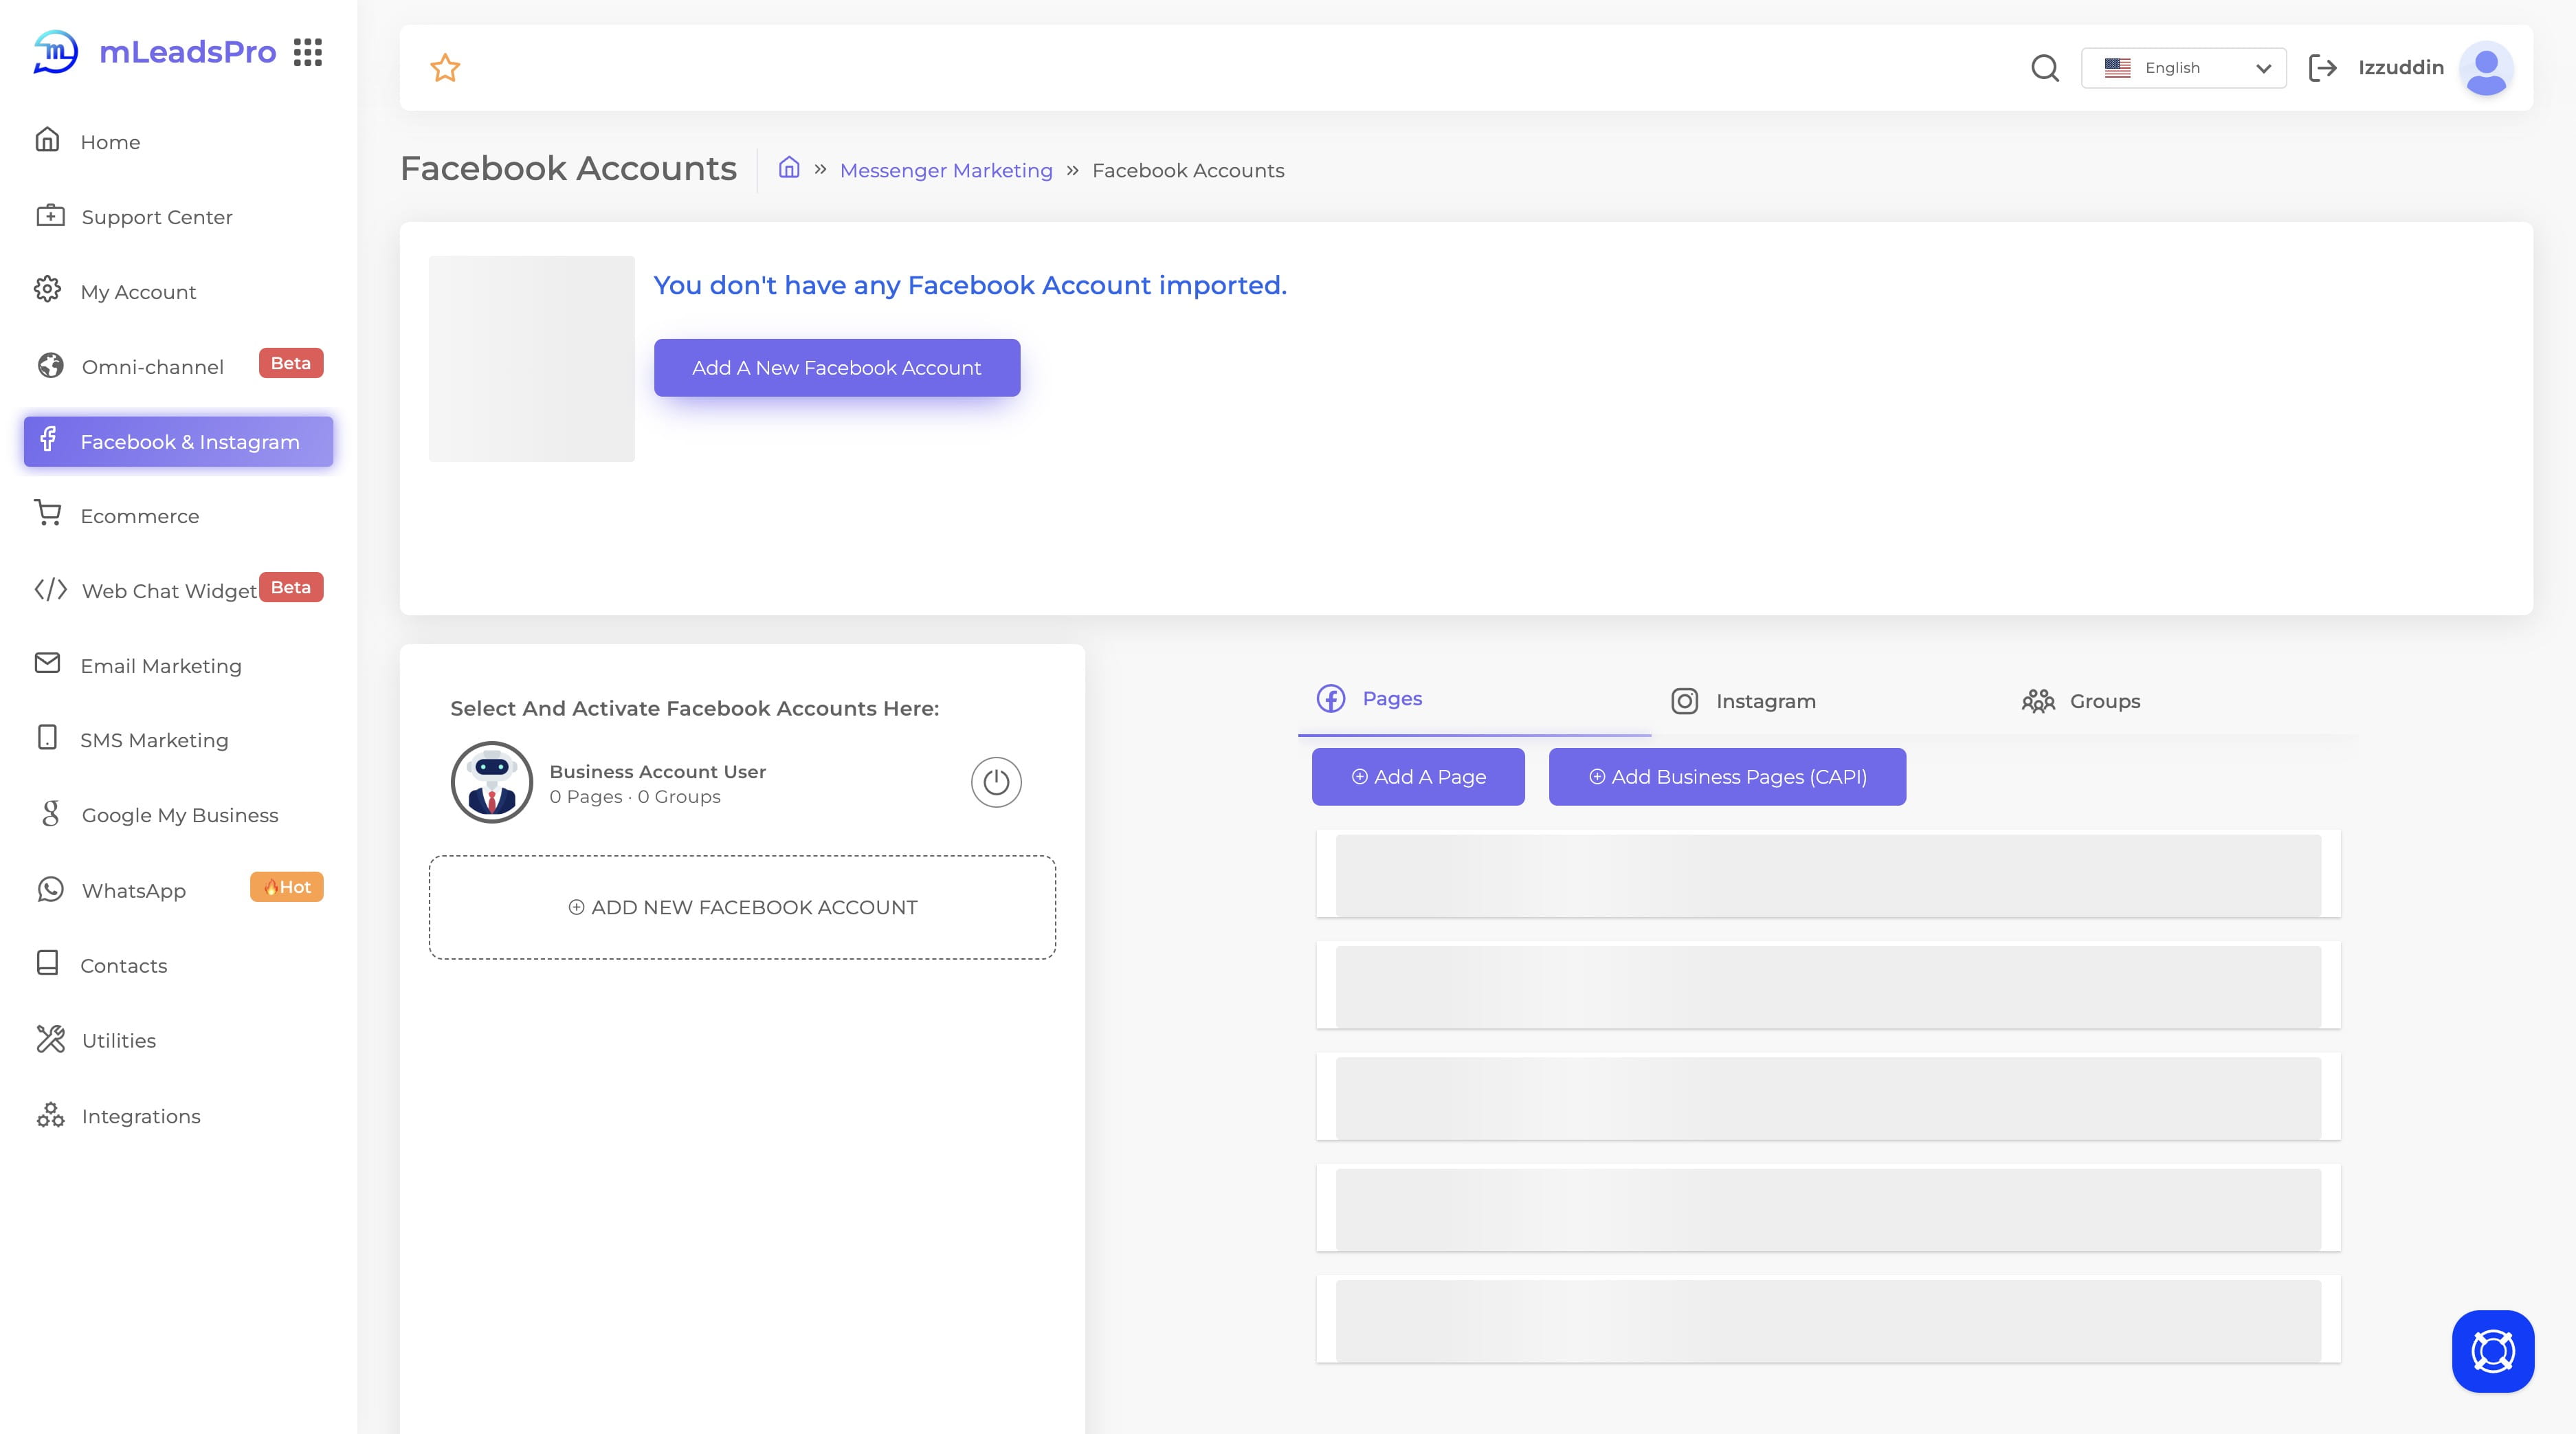This screenshot has width=2576, height=1434.
Task: Click the SMS Marketing phone icon
Action: point(47,737)
